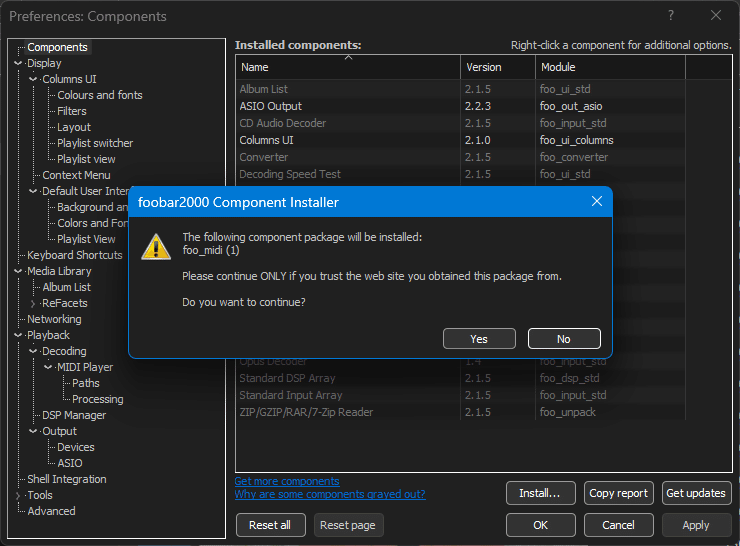Open Advanced preferences page
Viewport: 740px width, 546px height.
tap(51, 512)
